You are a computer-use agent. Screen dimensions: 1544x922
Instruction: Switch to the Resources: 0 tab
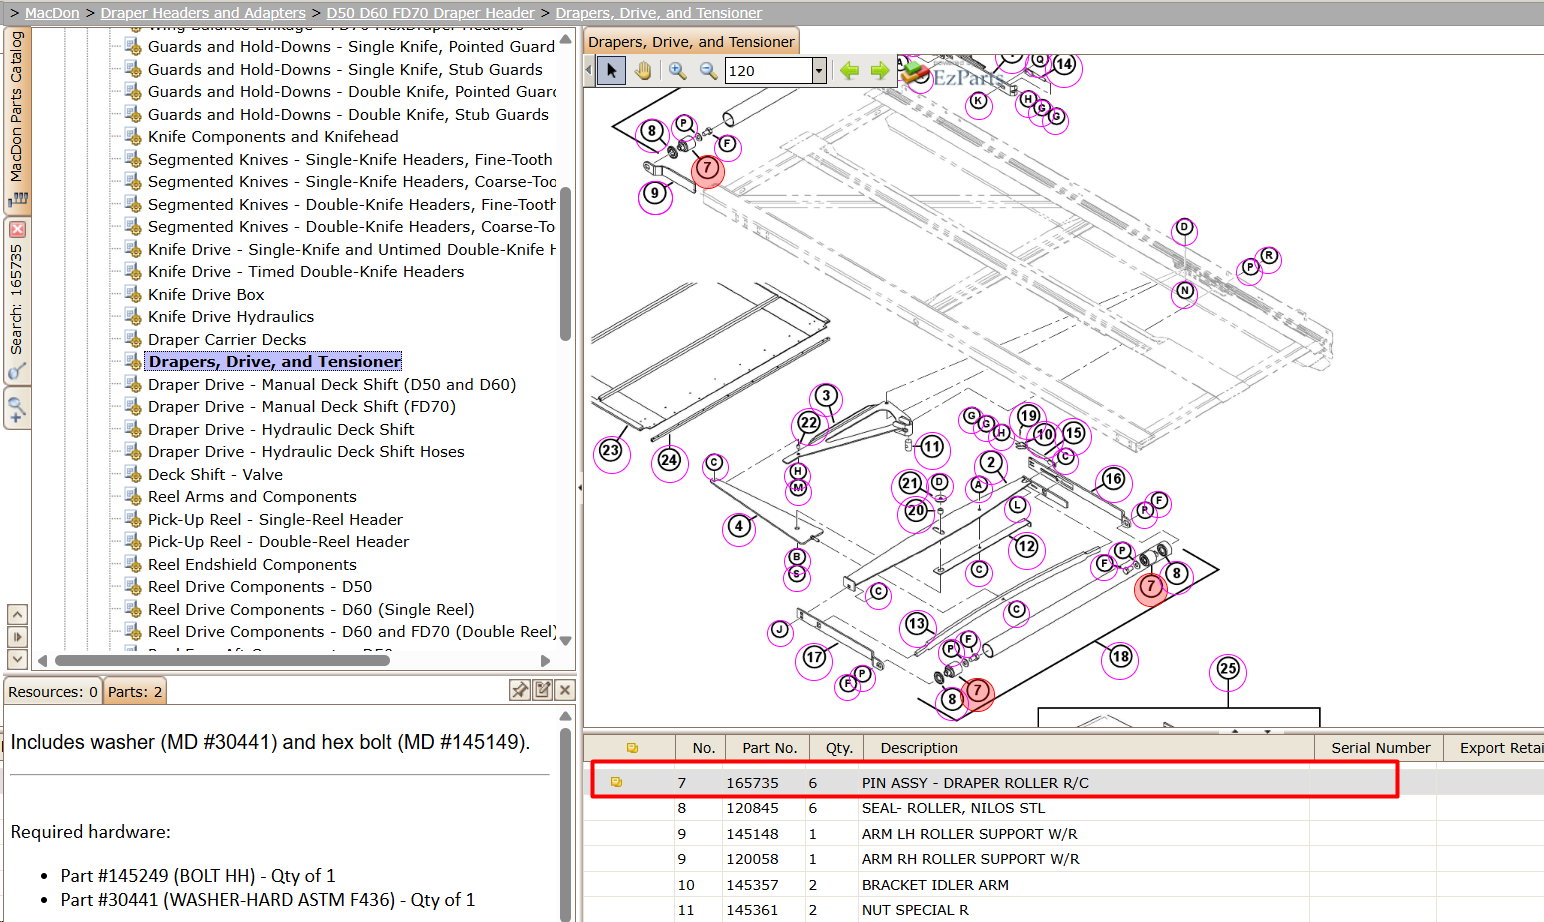52,691
